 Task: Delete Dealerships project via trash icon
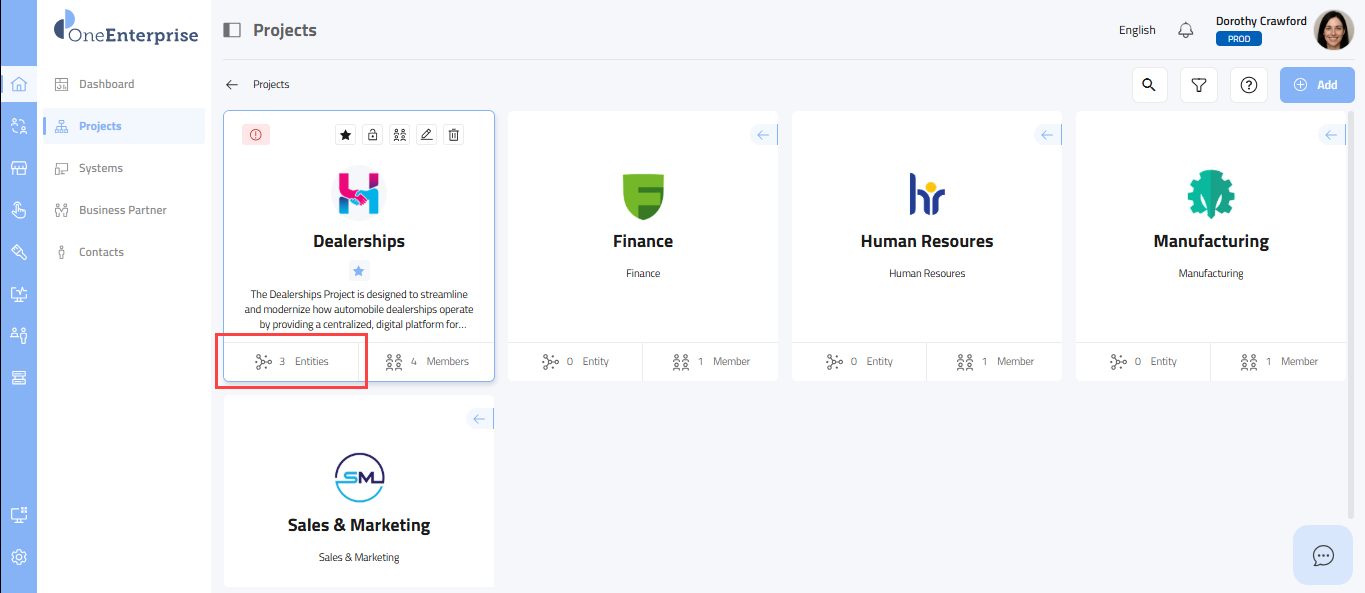(x=454, y=135)
